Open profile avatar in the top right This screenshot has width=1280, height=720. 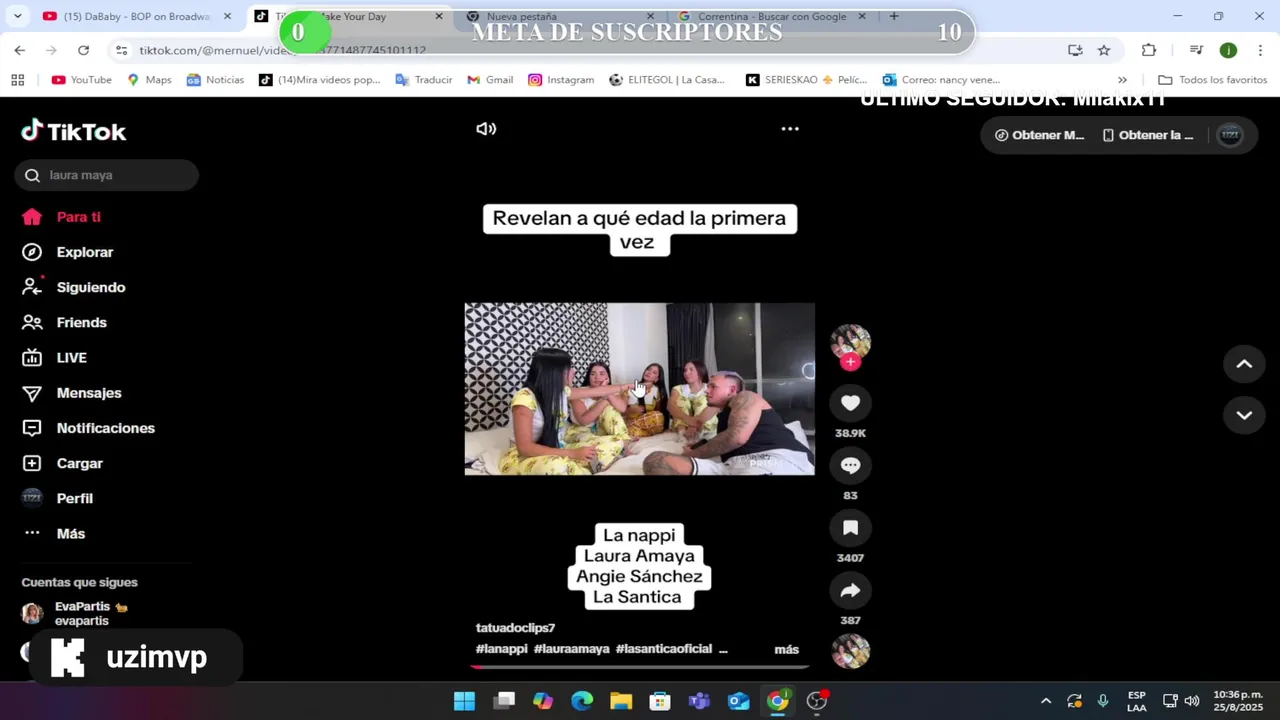pyautogui.click(x=1230, y=135)
